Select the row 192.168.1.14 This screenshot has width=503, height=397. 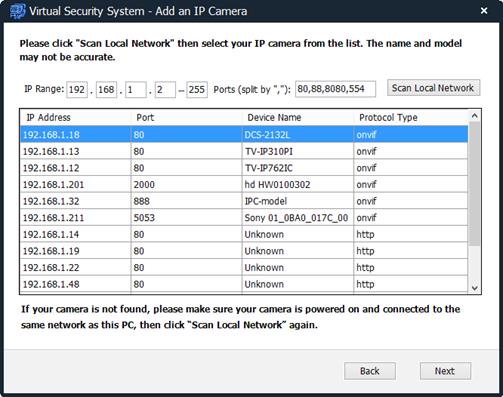(244, 234)
